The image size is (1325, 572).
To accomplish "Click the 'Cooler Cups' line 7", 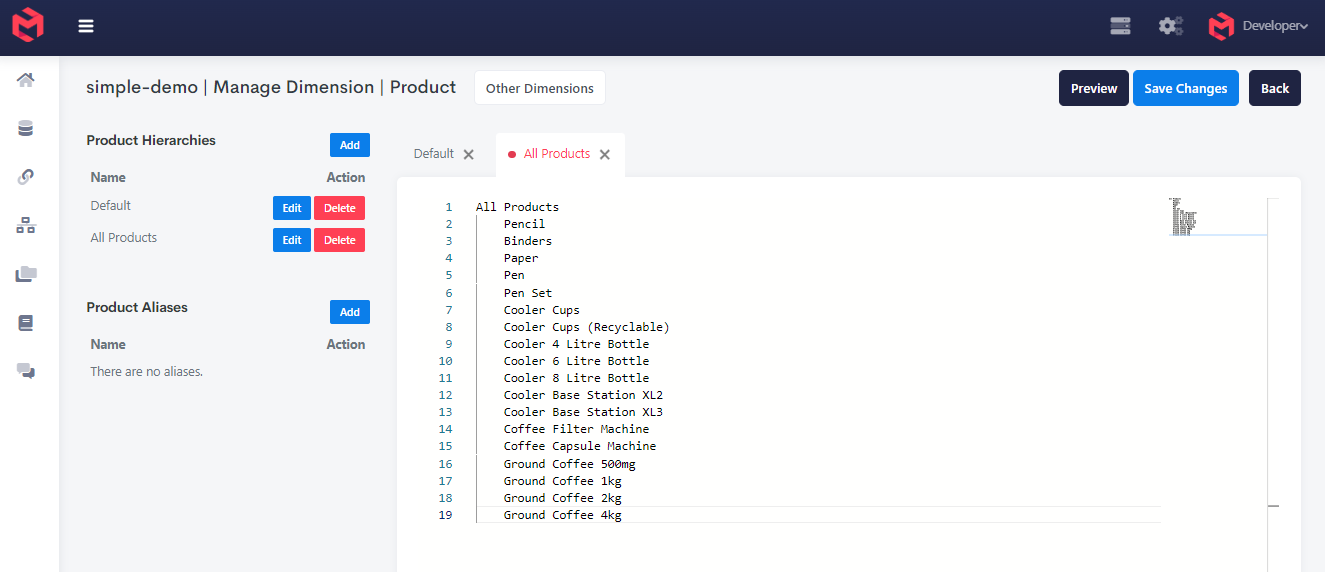I will coord(541,310).
